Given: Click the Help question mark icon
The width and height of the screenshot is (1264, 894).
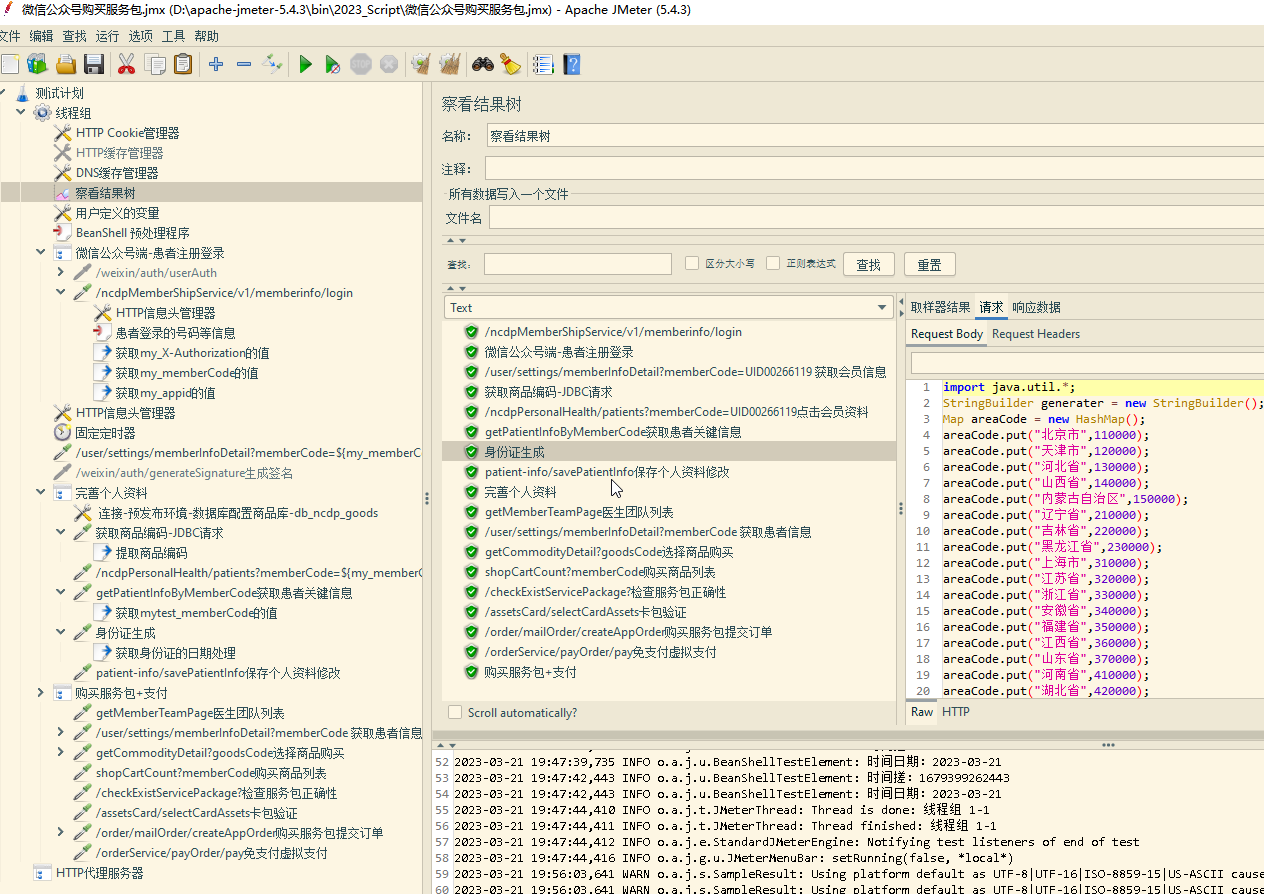Looking at the screenshot, I should pyautogui.click(x=572, y=65).
